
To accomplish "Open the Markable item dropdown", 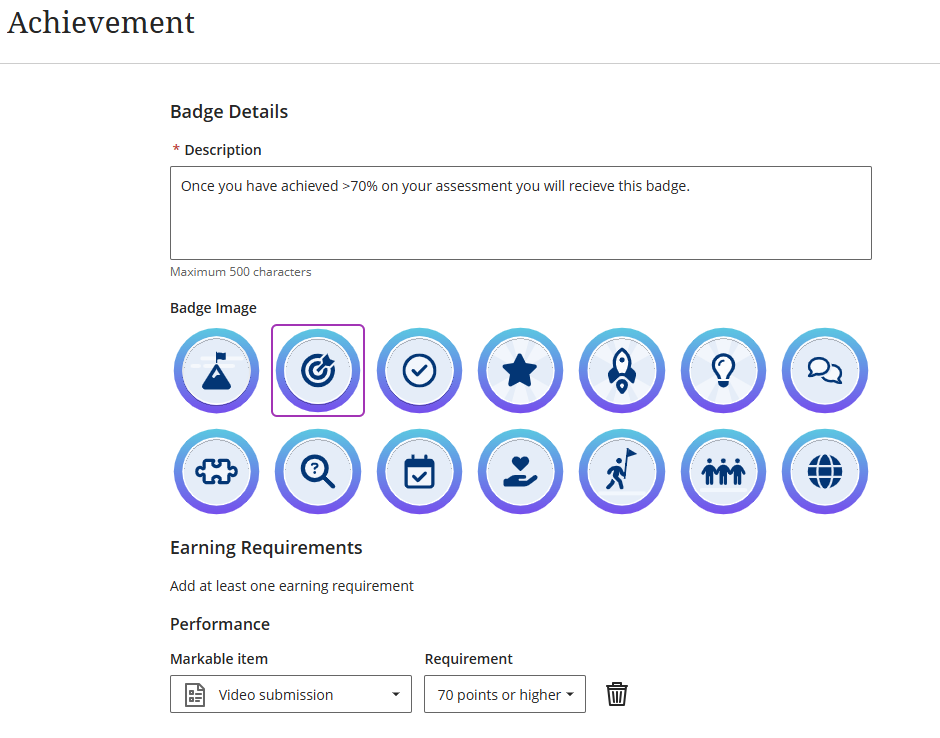I will pos(290,694).
